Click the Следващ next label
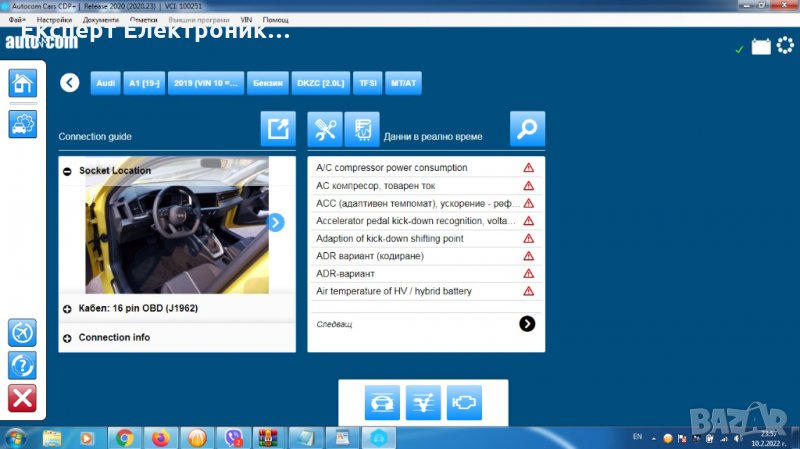The image size is (800, 449). coord(334,324)
